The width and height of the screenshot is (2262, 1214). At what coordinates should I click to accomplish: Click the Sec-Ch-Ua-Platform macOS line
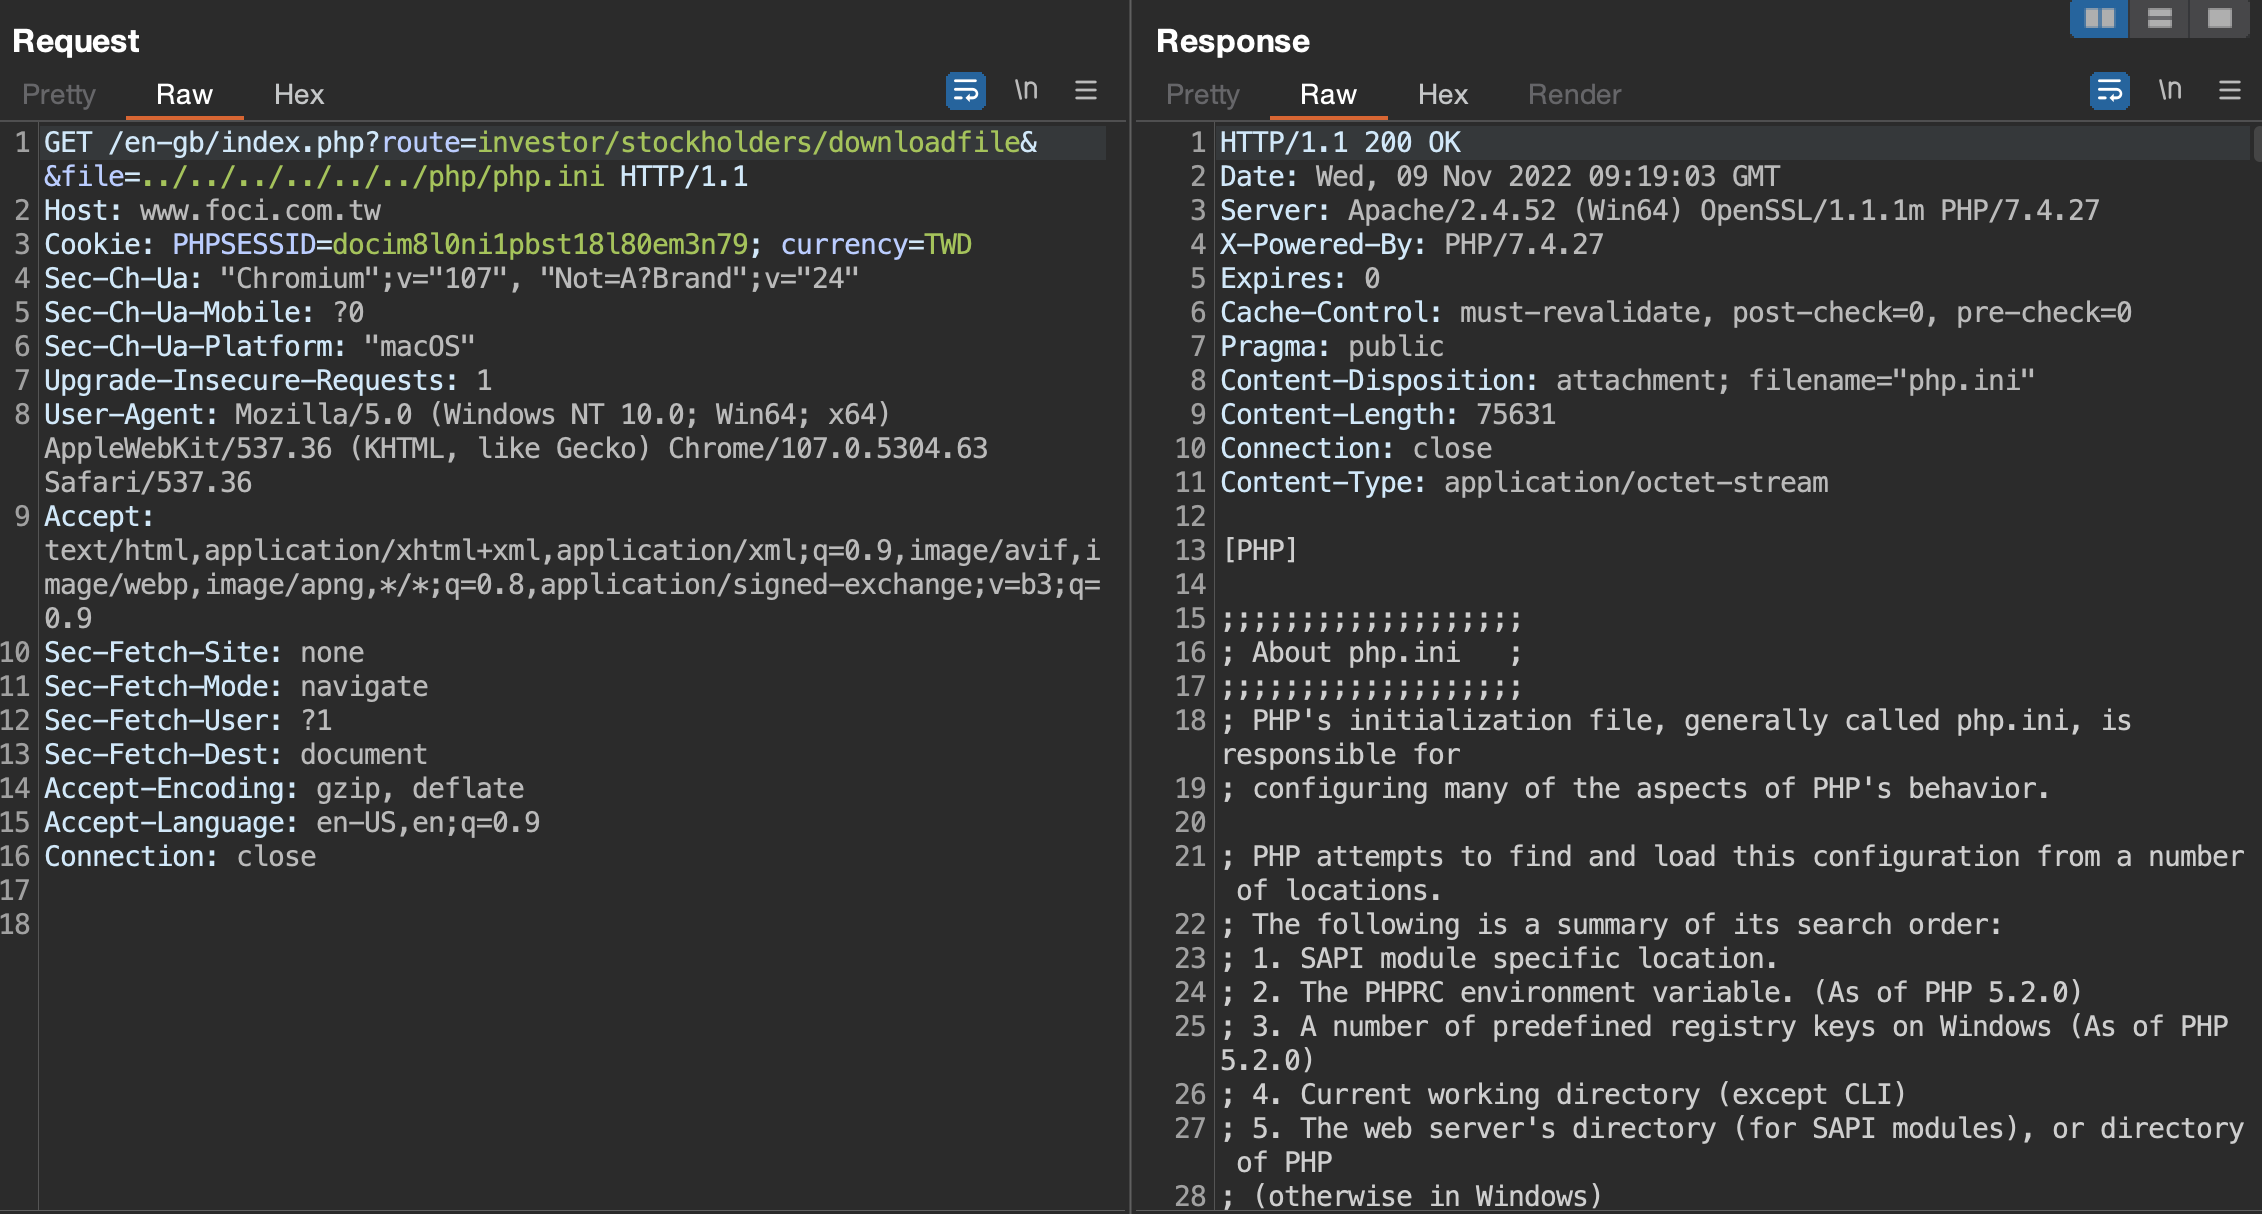click(260, 346)
